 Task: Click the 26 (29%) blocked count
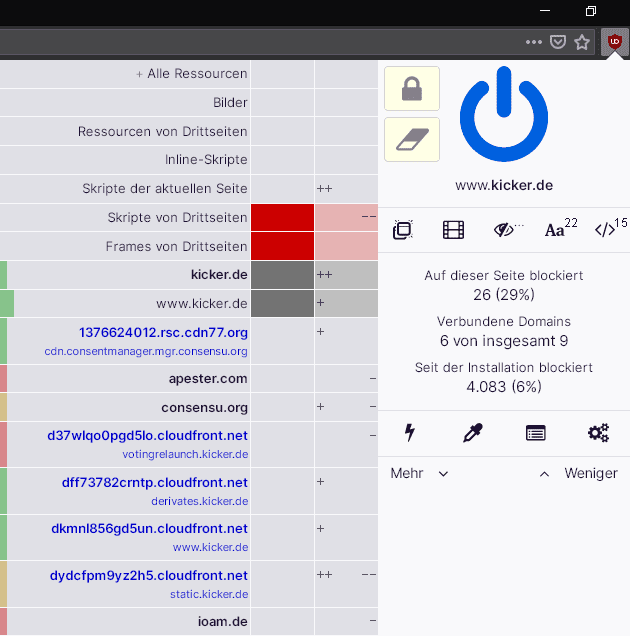coord(504,295)
